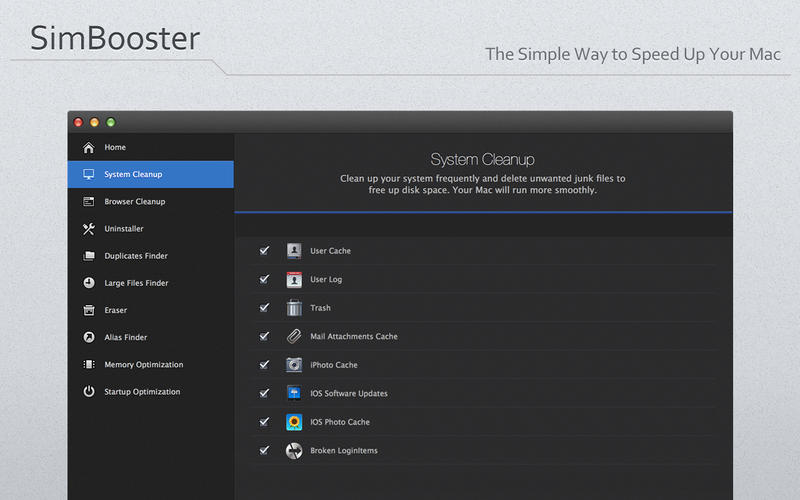
Task: Open Startup Optimization label
Action: (x=142, y=392)
